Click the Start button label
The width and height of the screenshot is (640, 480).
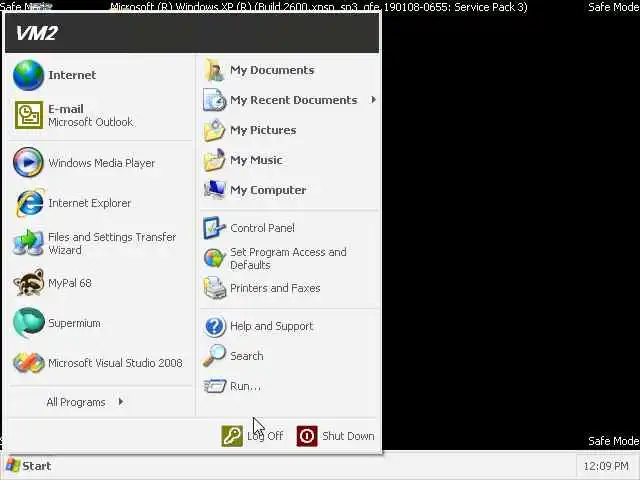(37, 466)
